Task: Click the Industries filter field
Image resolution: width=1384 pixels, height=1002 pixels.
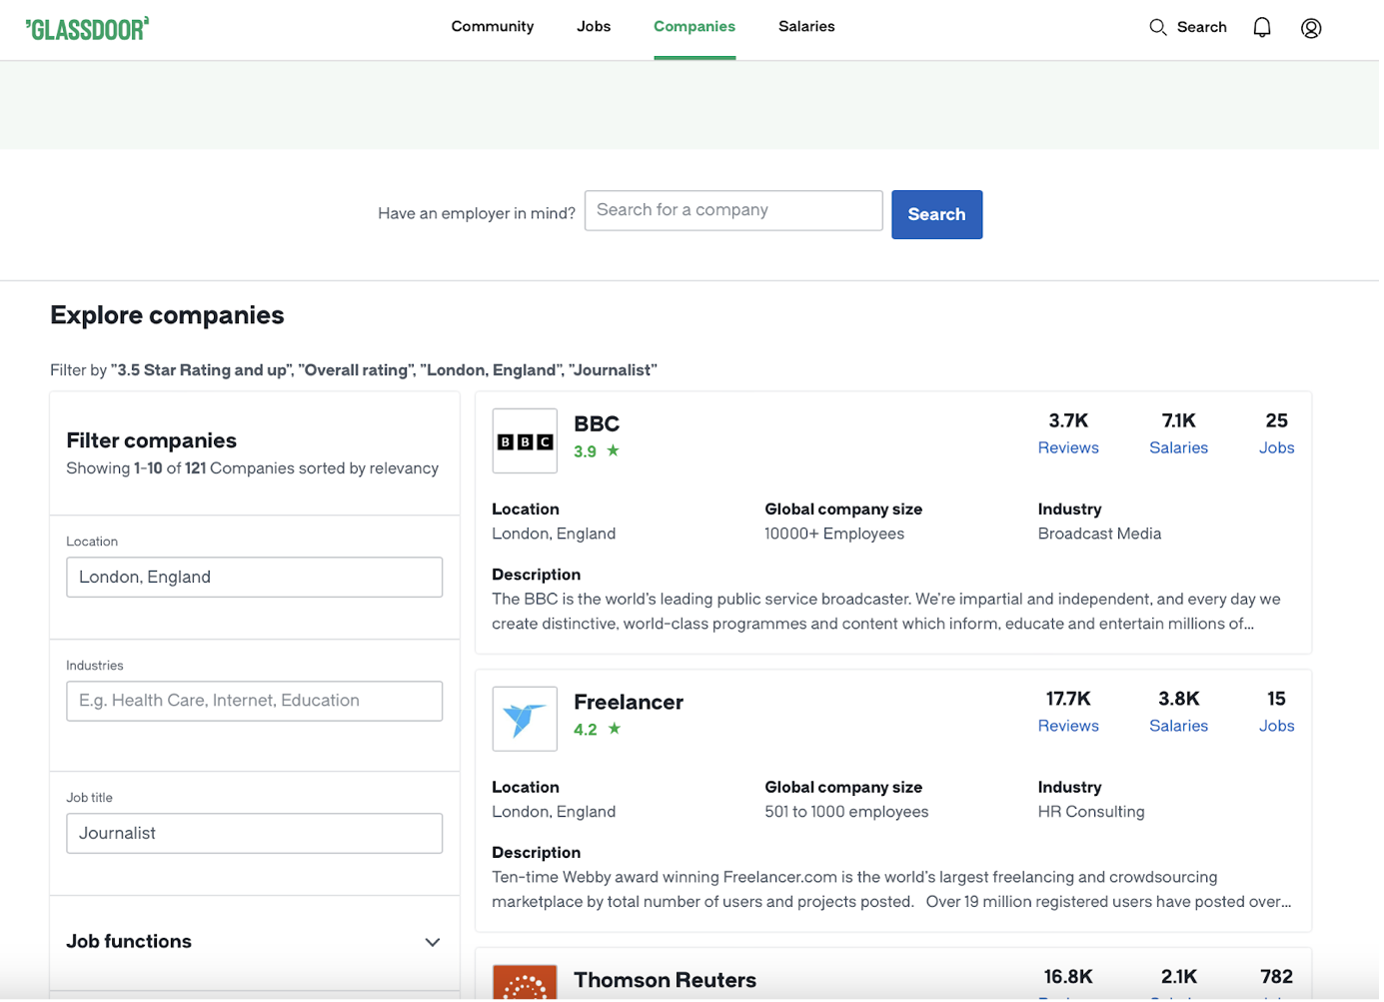Action: tap(255, 703)
